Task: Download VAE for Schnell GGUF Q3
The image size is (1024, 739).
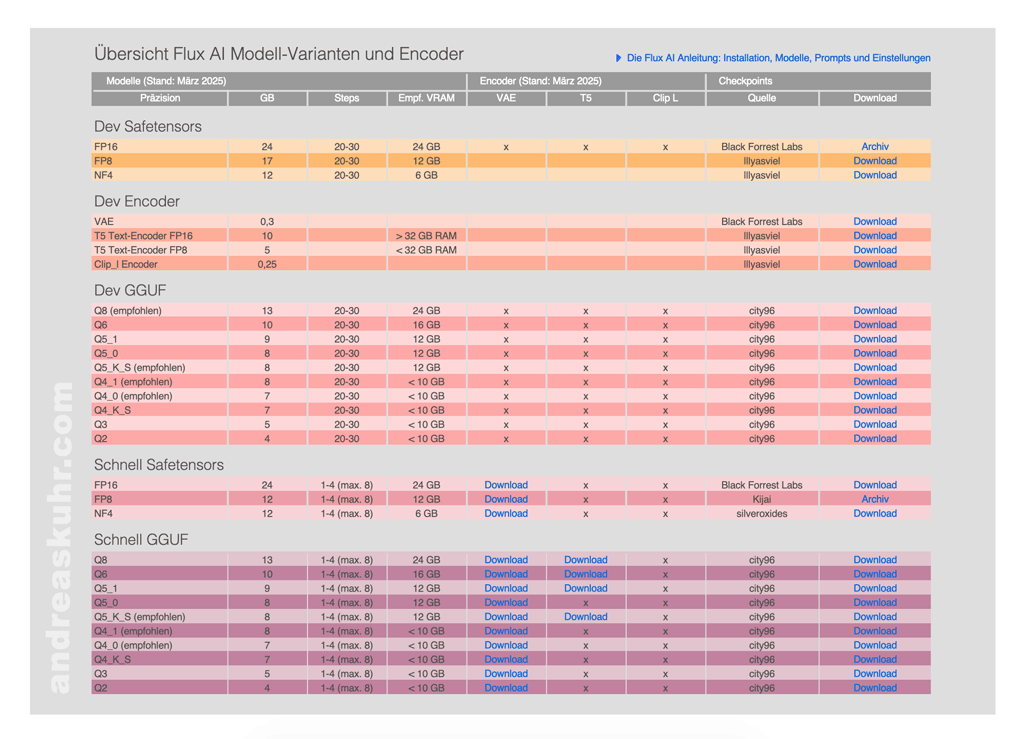Action: click(x=506, y=674)
